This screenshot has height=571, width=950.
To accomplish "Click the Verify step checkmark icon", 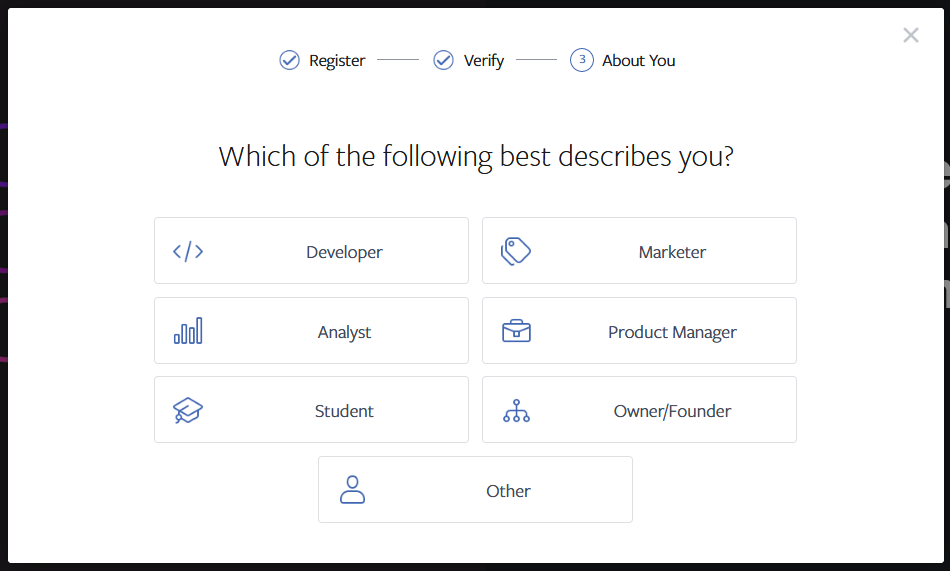I will (443, 60).
